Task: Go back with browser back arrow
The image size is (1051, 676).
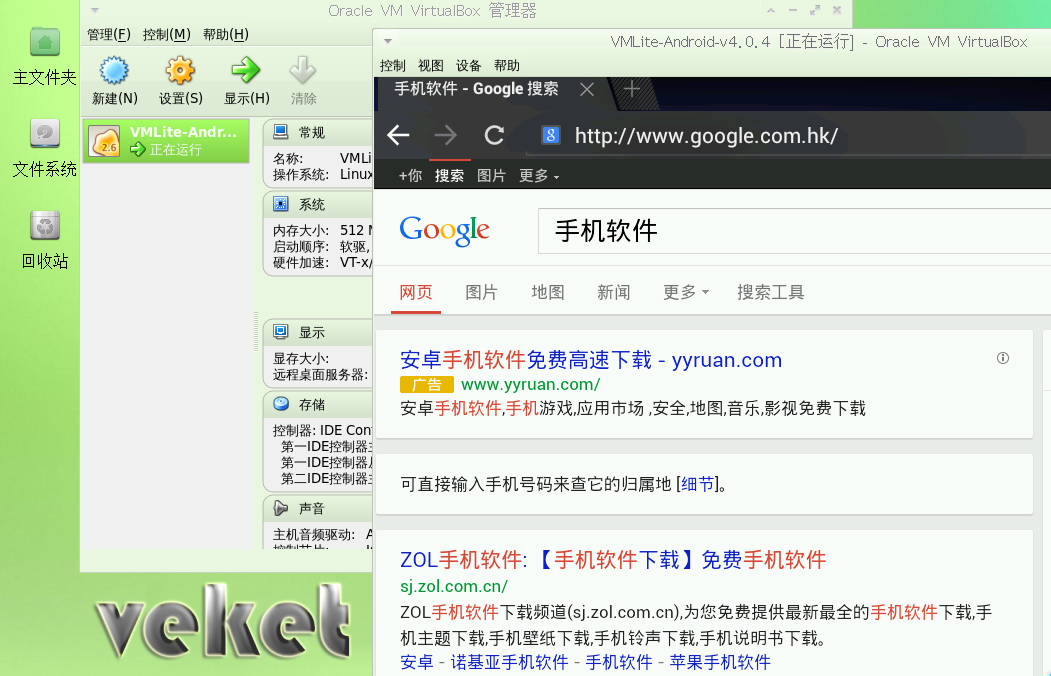Action: pos(398,135)
